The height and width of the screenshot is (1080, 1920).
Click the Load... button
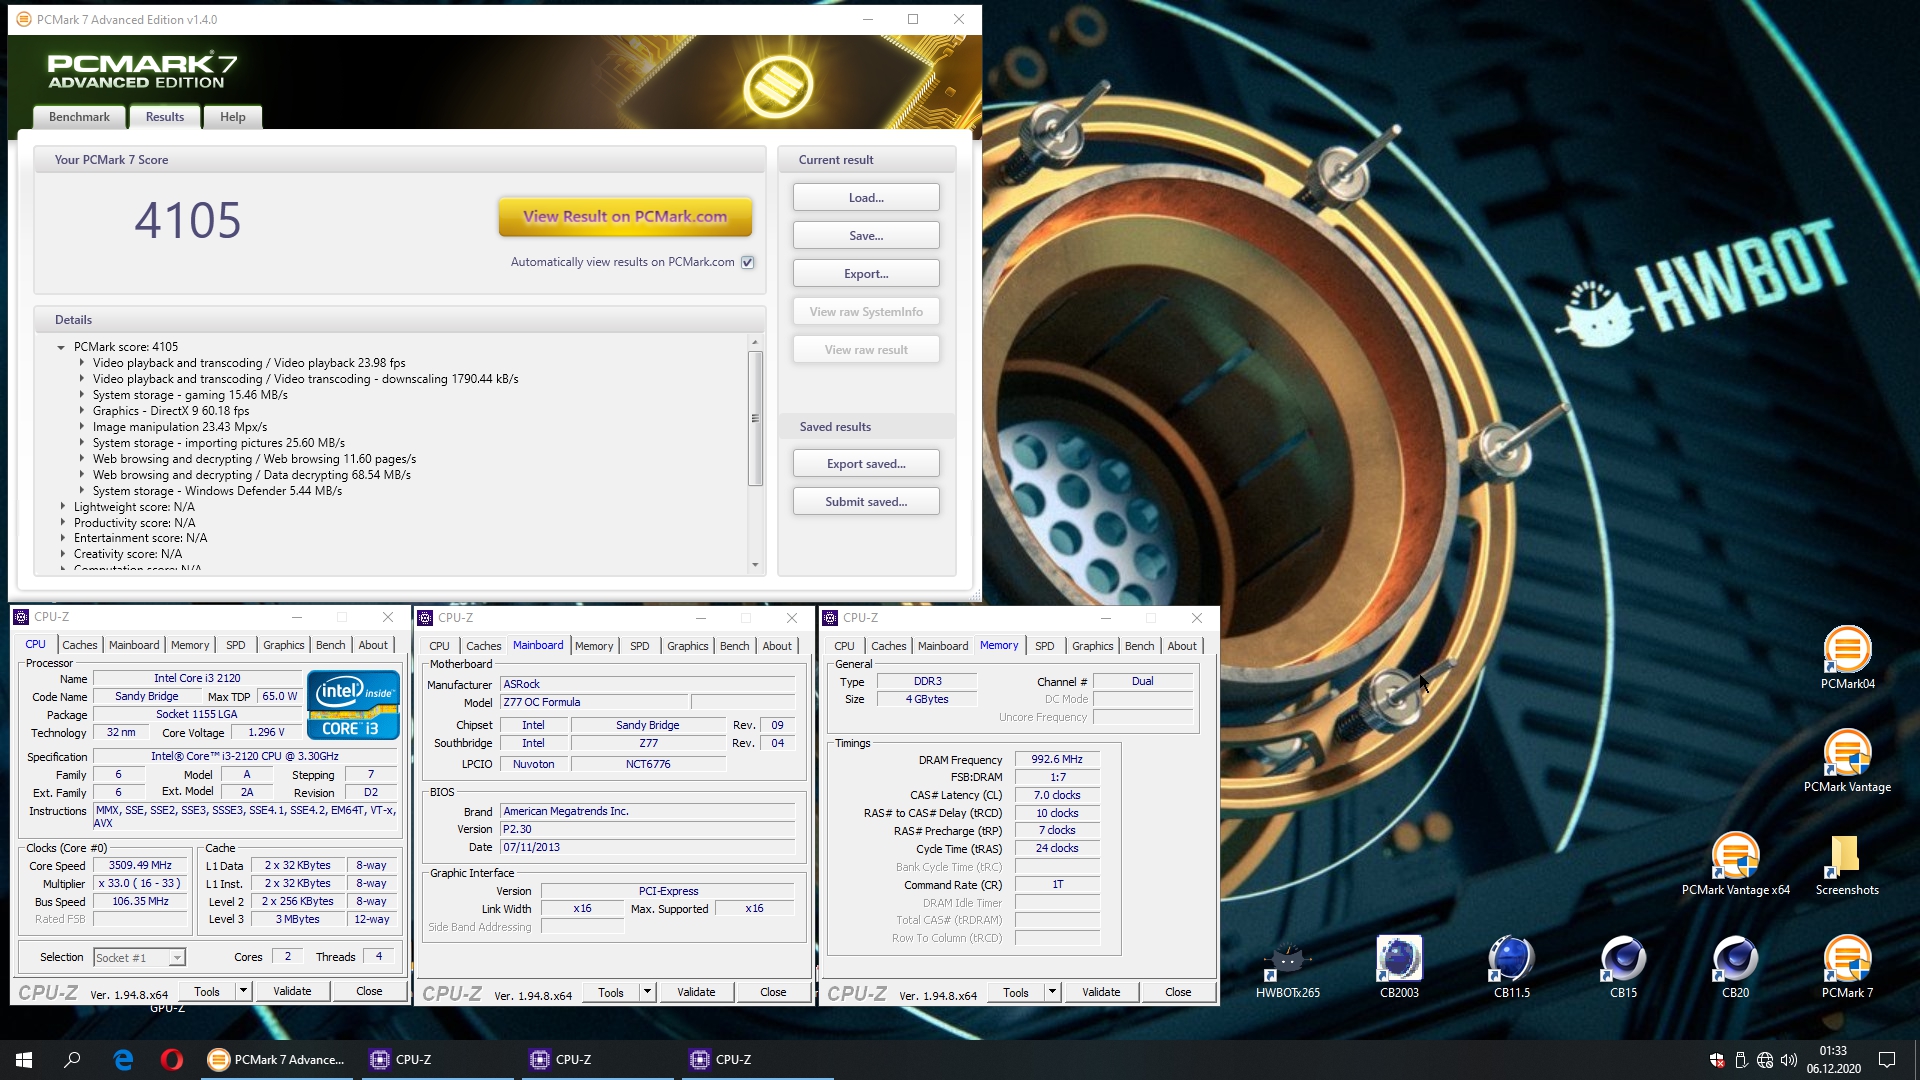click(866, 198)
